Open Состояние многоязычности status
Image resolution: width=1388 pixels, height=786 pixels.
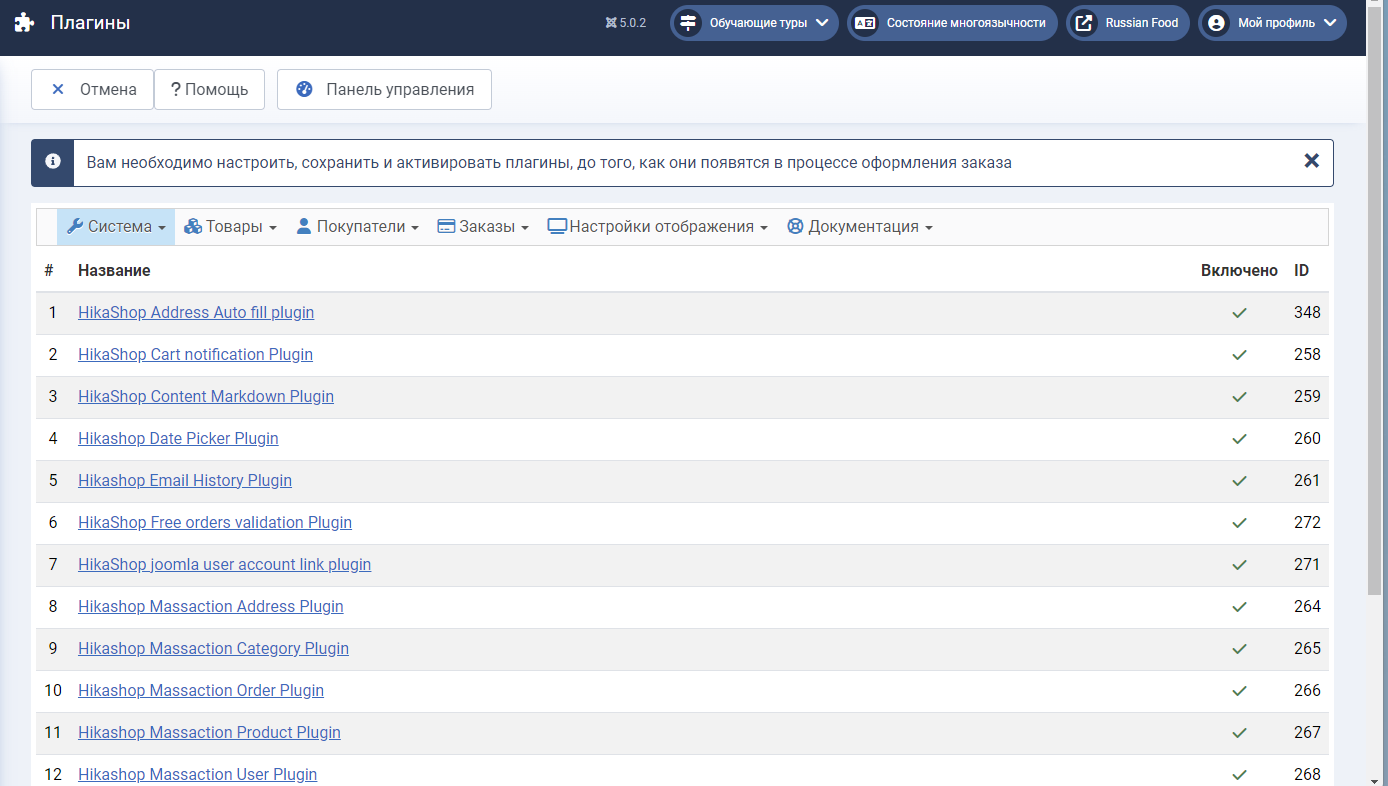[952, 23]
